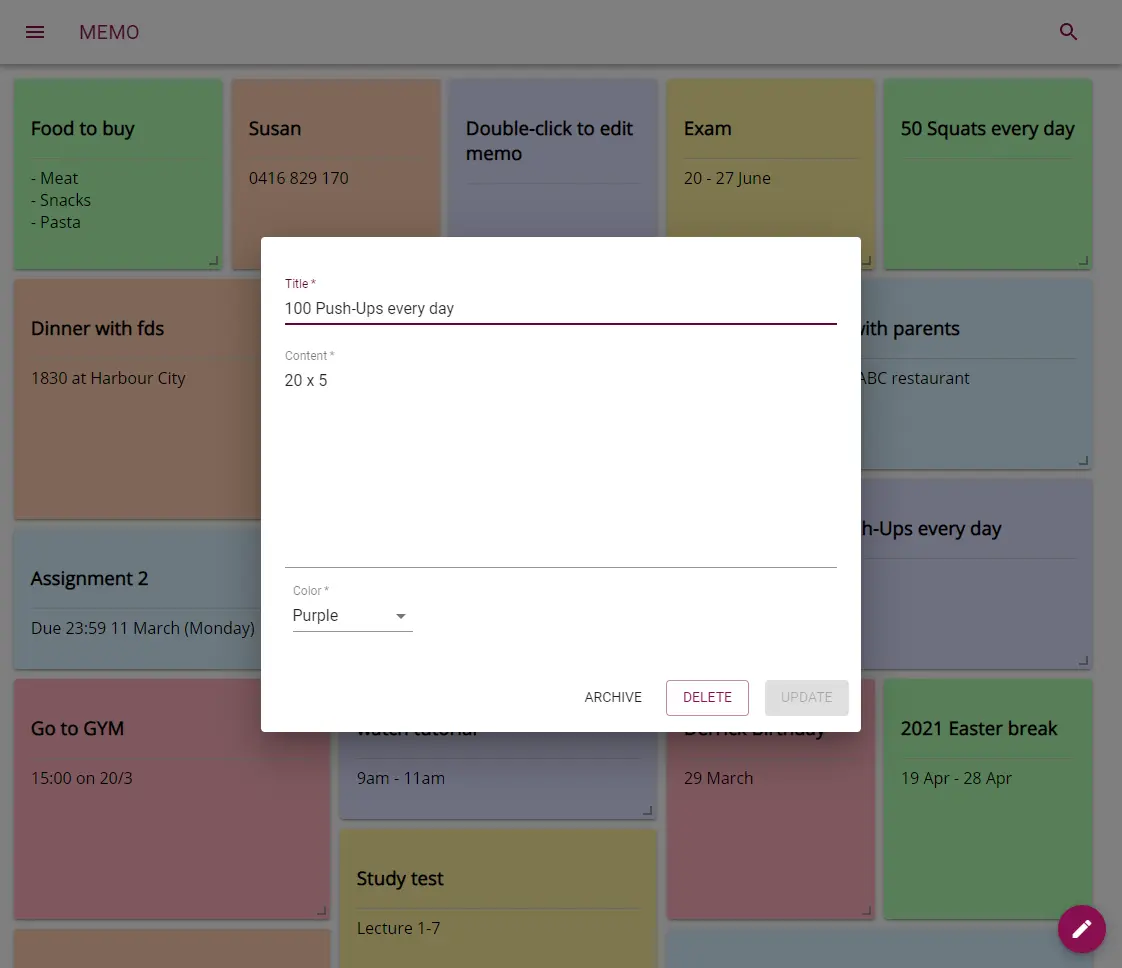Click resize handle on Go to GYM memo
The width and height of the screenshot is (1122, 968).
tap(321, 911)
